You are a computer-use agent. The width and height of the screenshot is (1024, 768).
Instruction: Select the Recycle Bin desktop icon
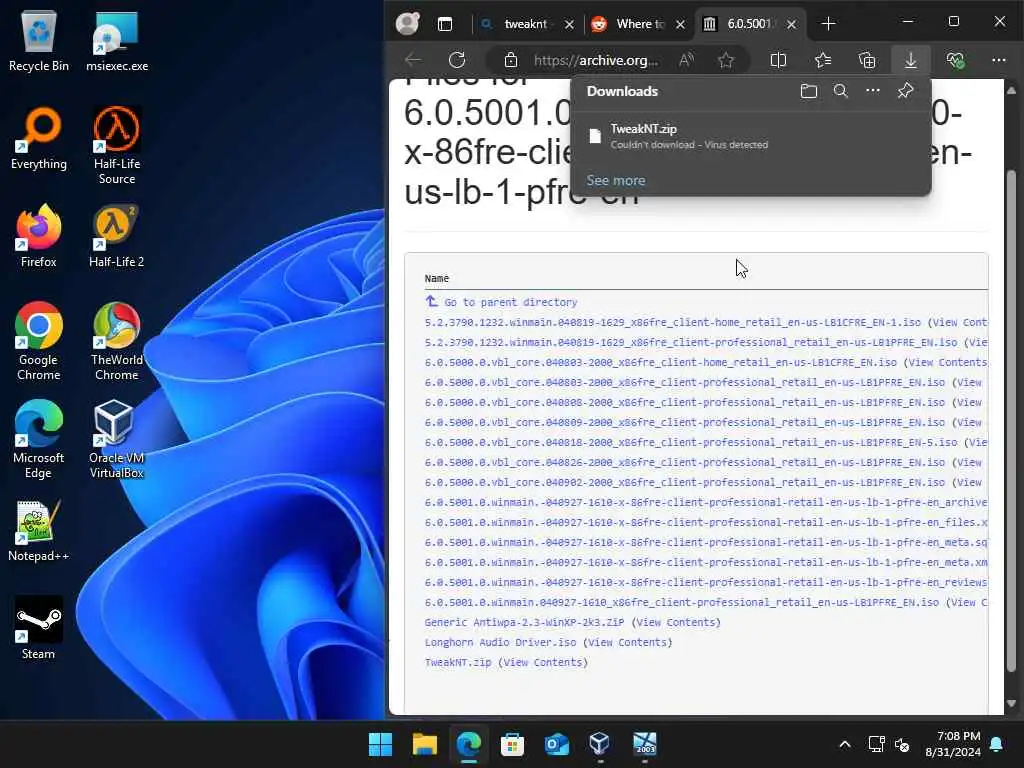(x=39, y=42)
